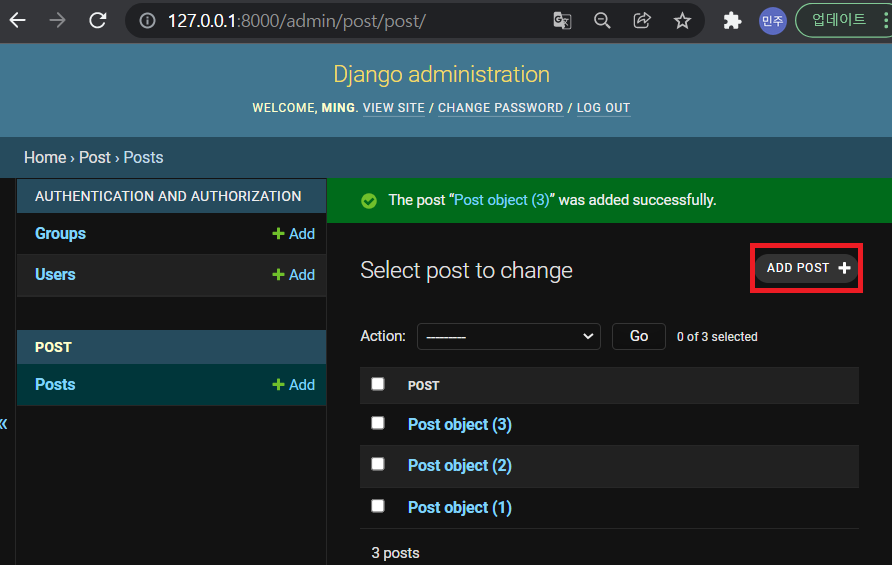The width and height of the screenshot is (892, 566).
Task: Bookmark the page with the star icon
Action: point(682,21)
